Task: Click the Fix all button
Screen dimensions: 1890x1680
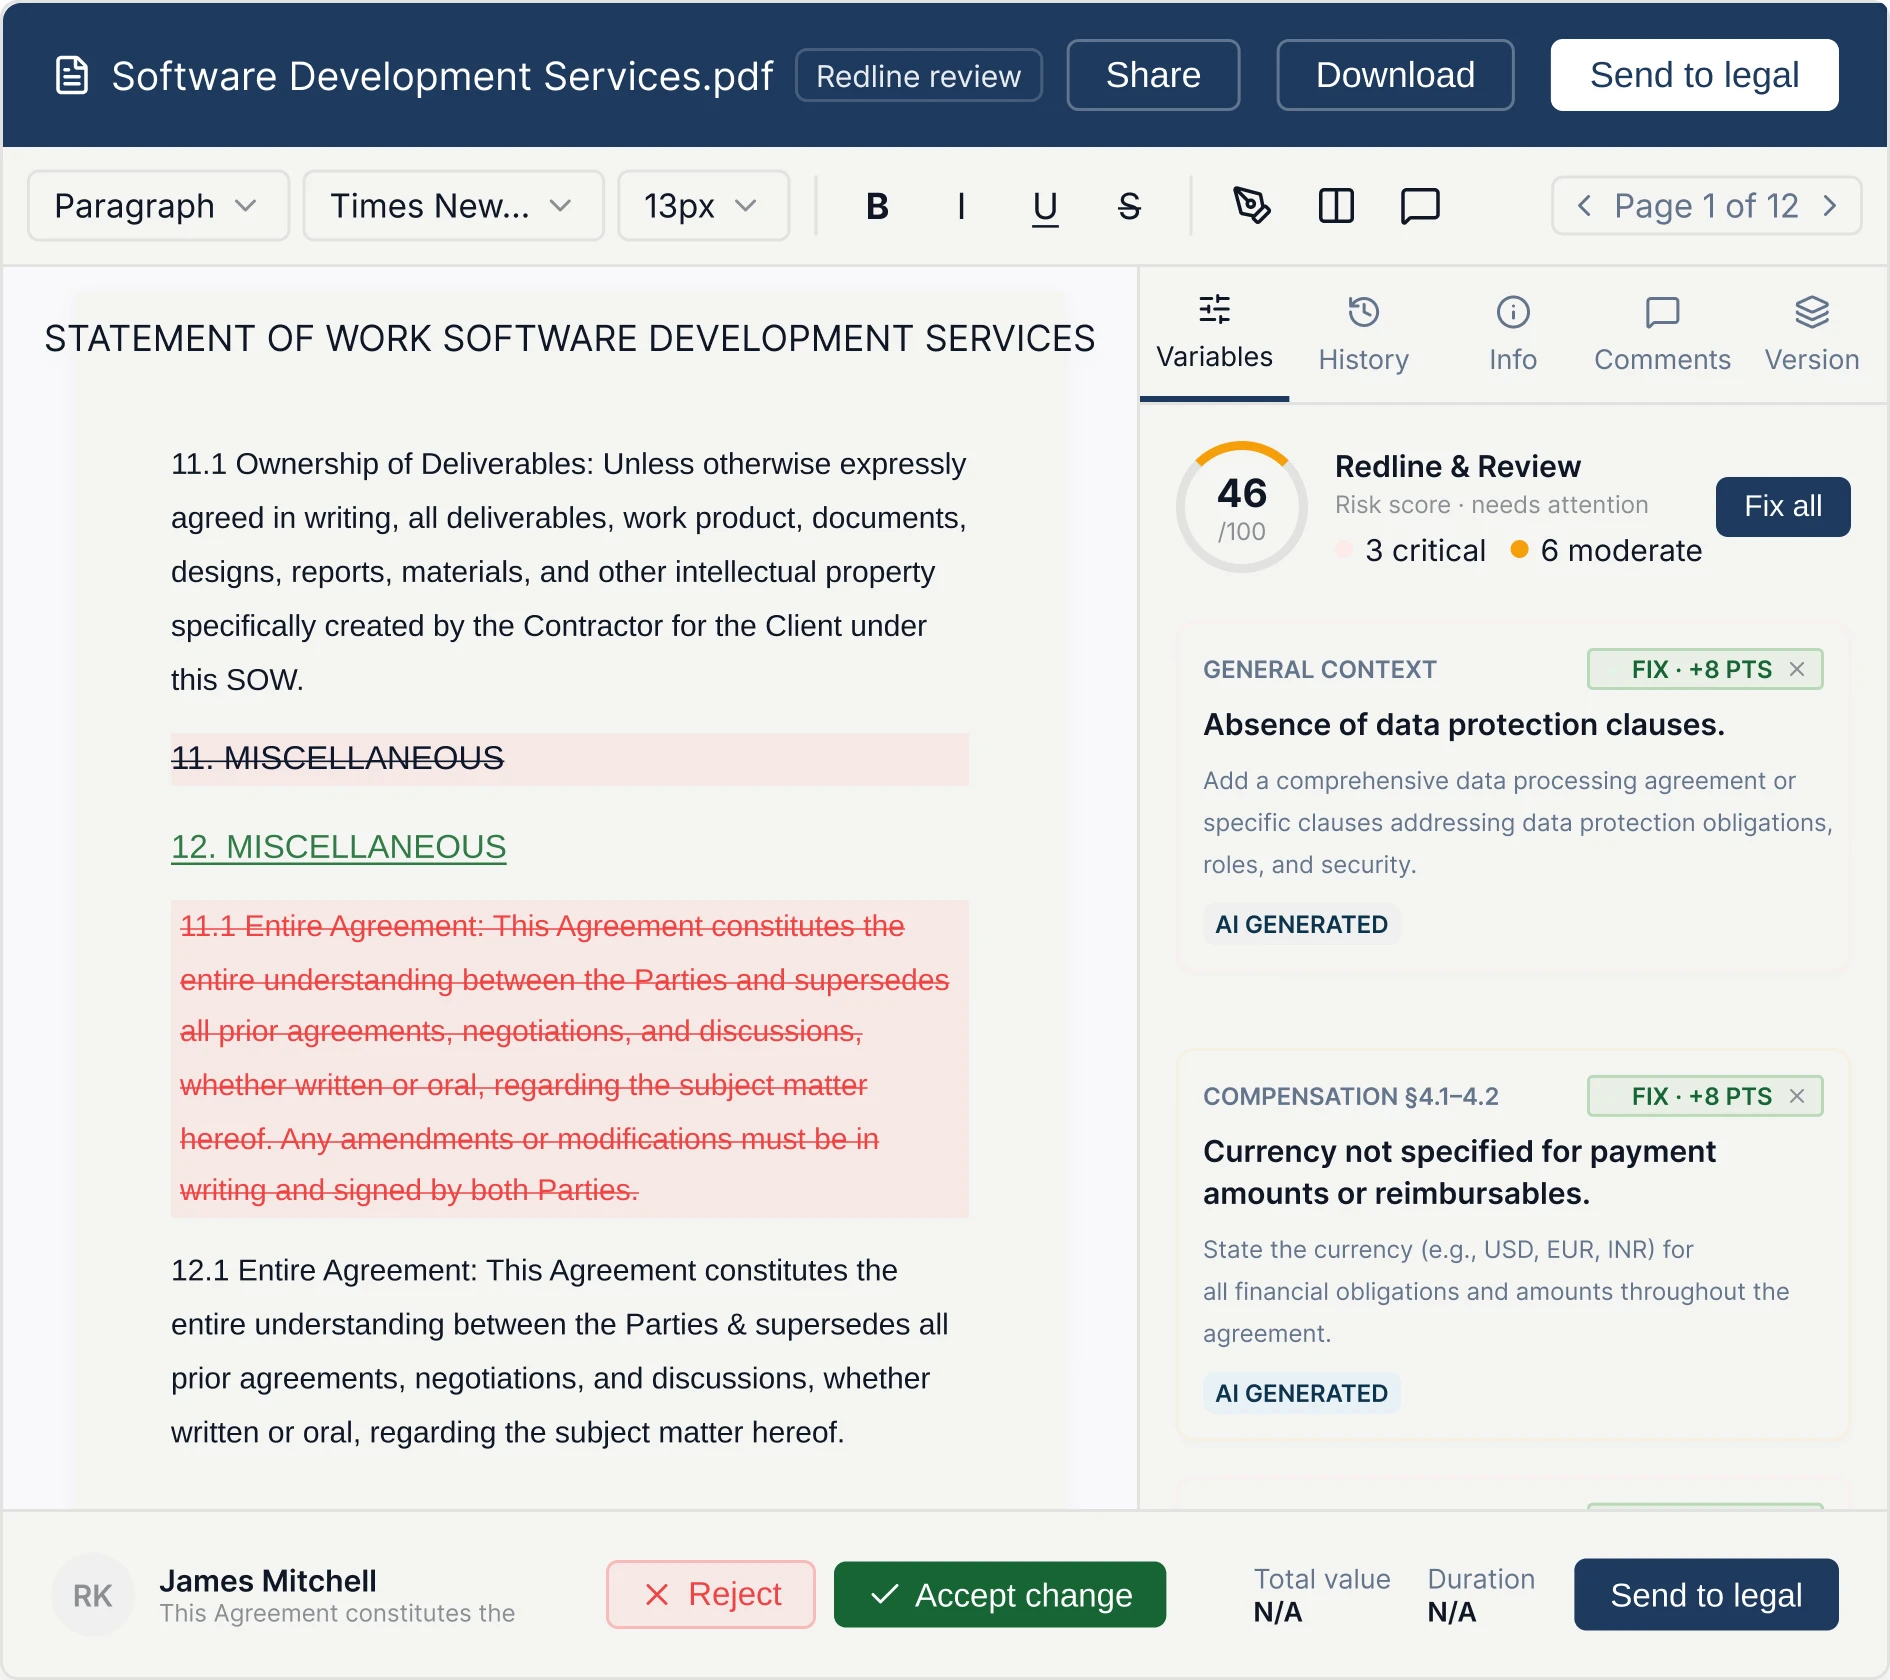Action: click(1783, 506)
